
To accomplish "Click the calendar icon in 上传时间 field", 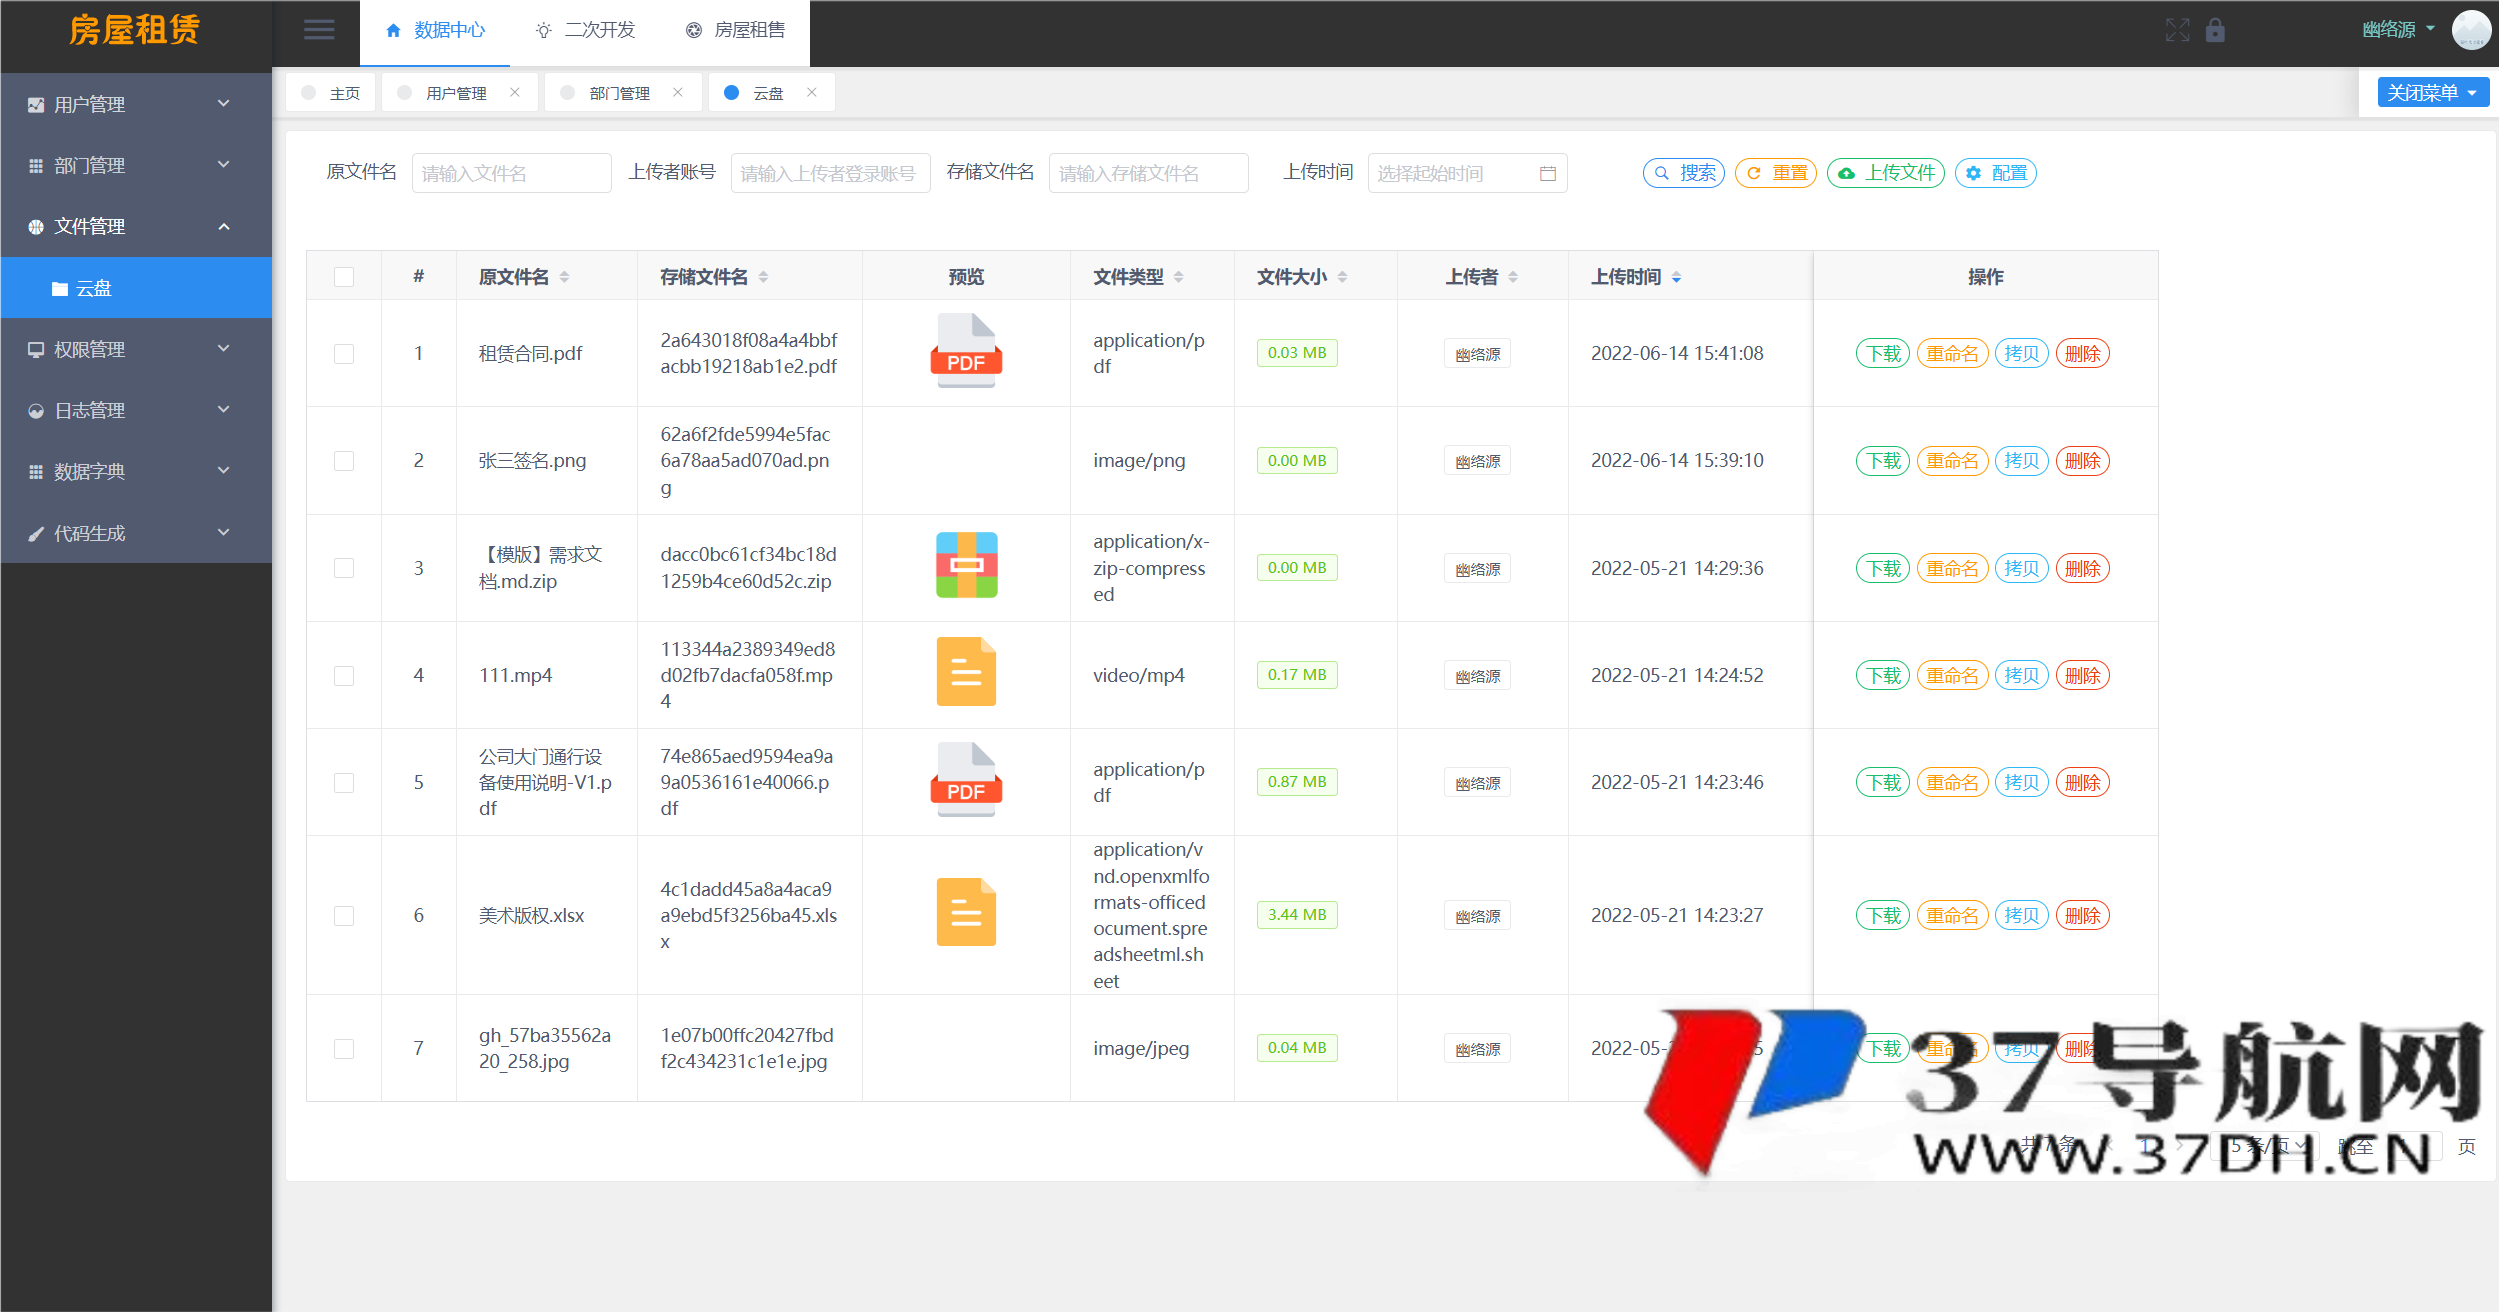I will pyautogui.click(x=1549, y=173).
